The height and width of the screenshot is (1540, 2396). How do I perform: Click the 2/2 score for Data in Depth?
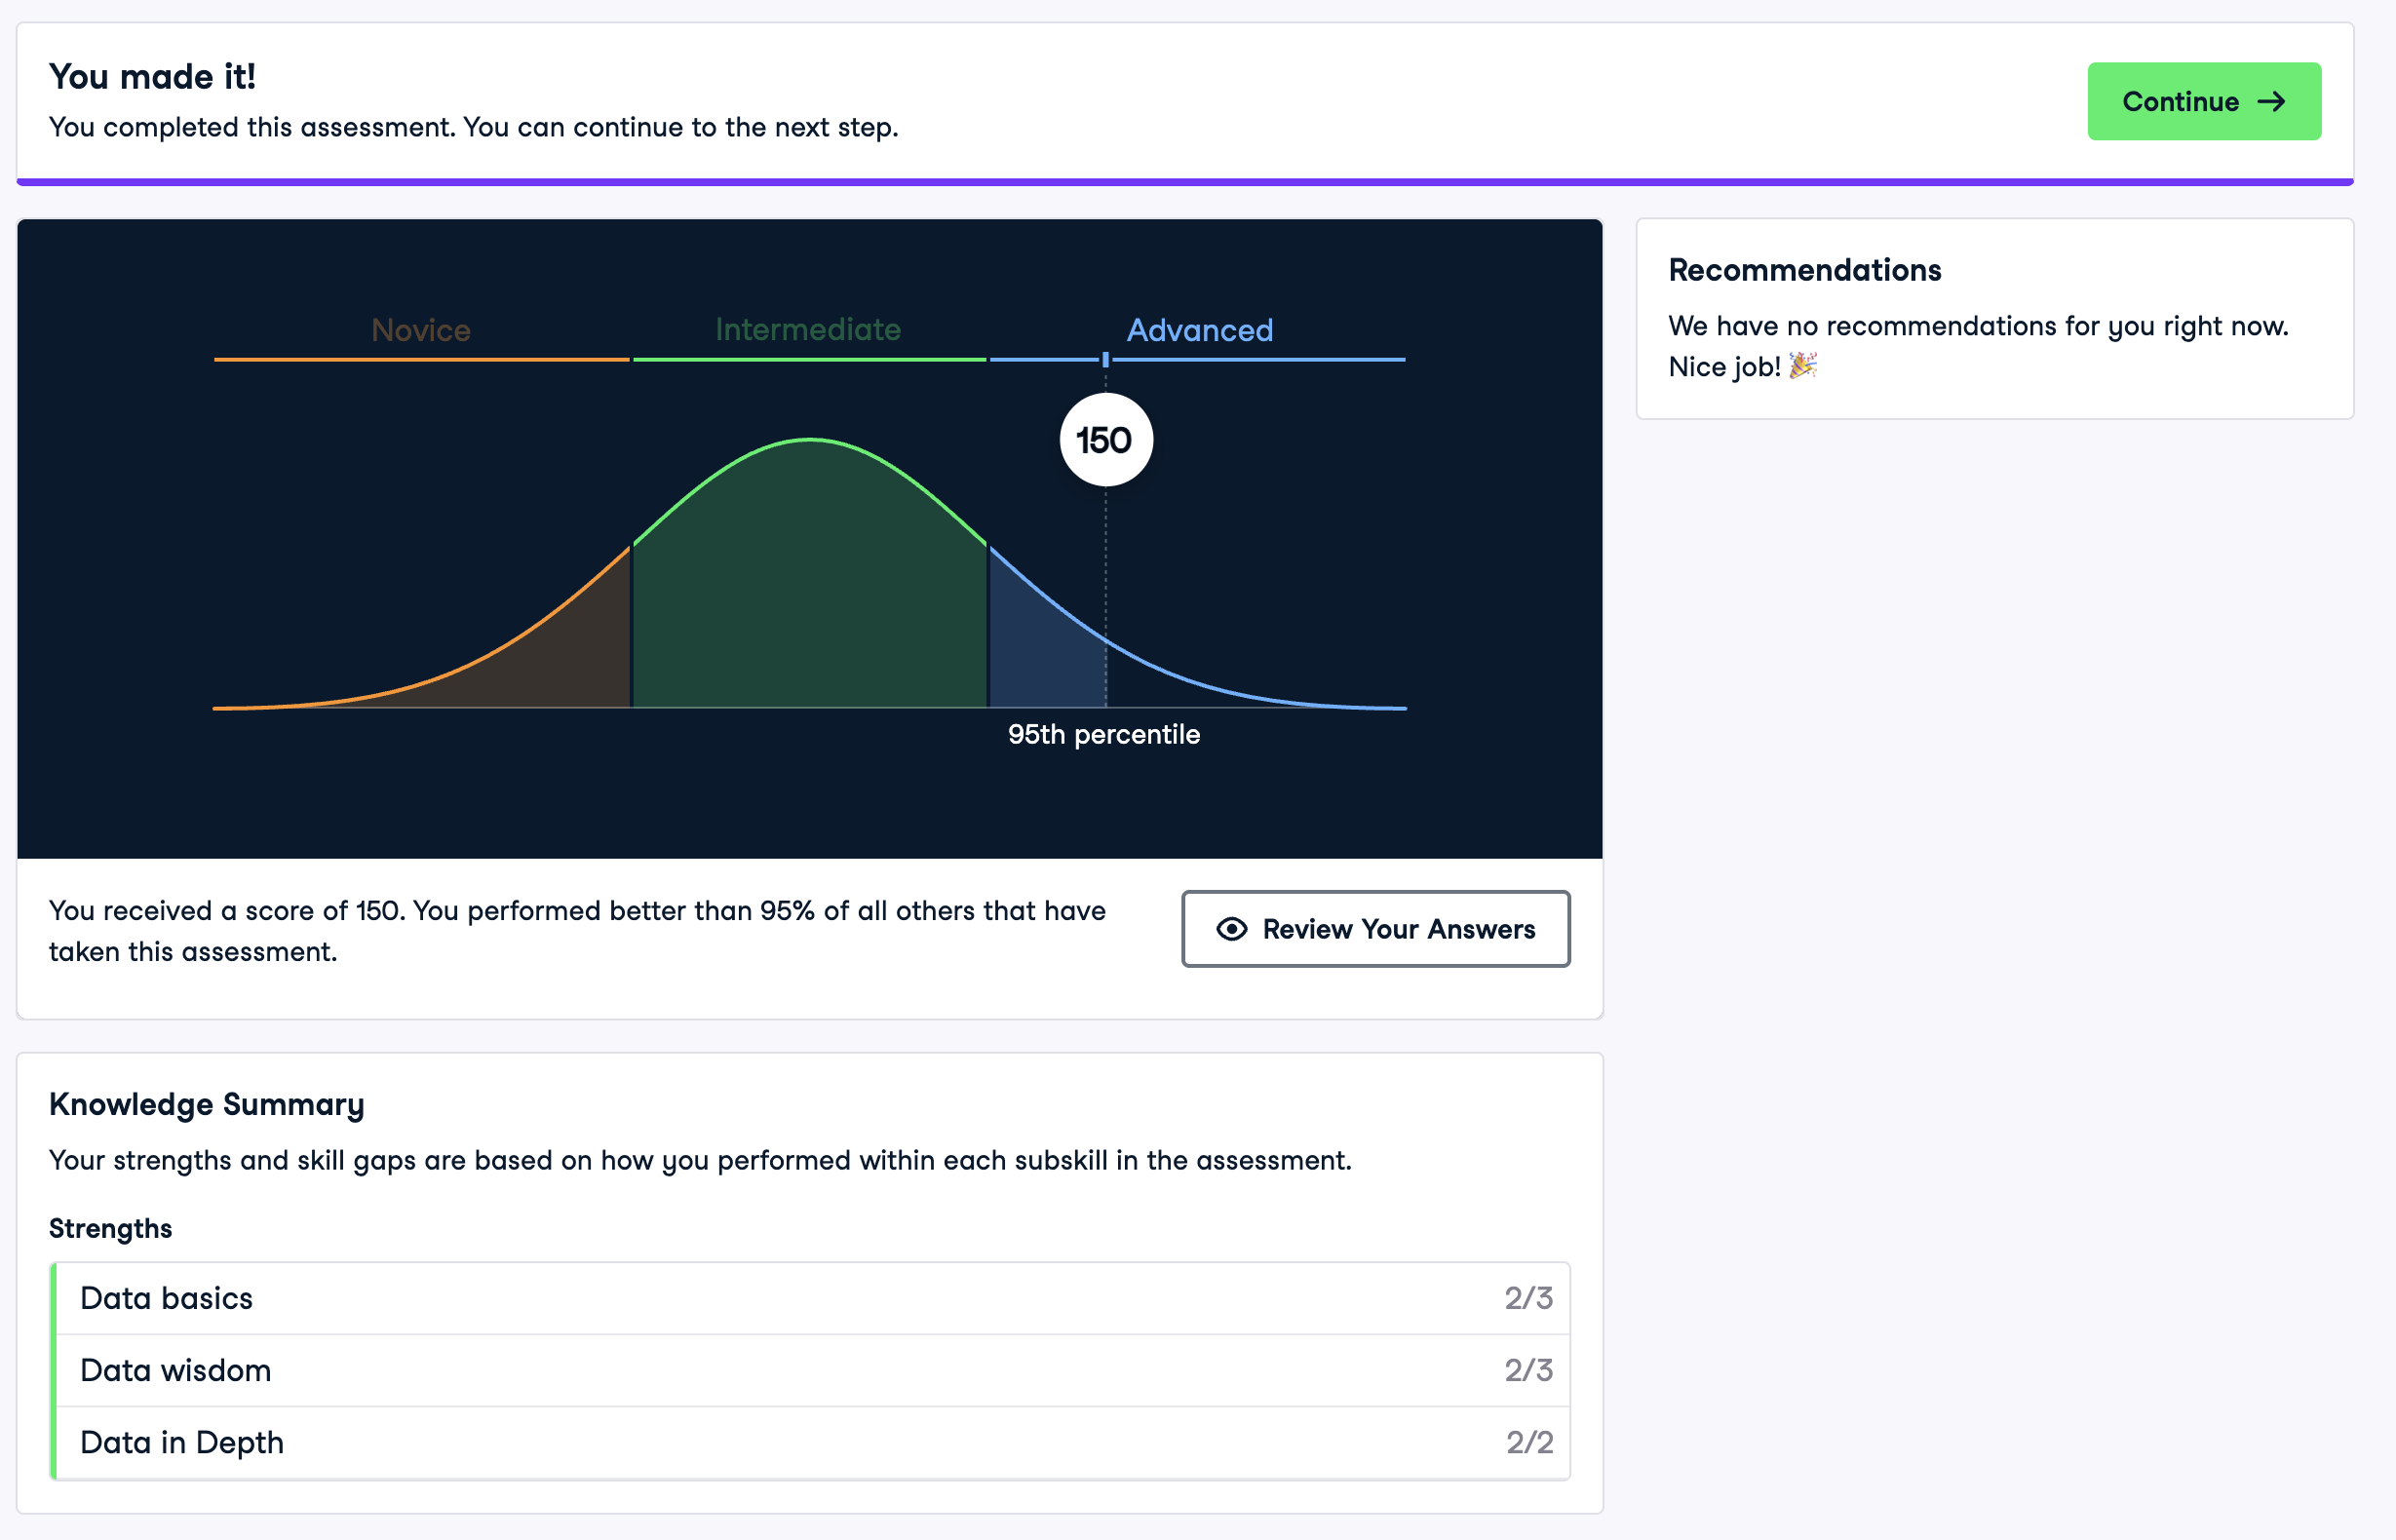1529,1442
